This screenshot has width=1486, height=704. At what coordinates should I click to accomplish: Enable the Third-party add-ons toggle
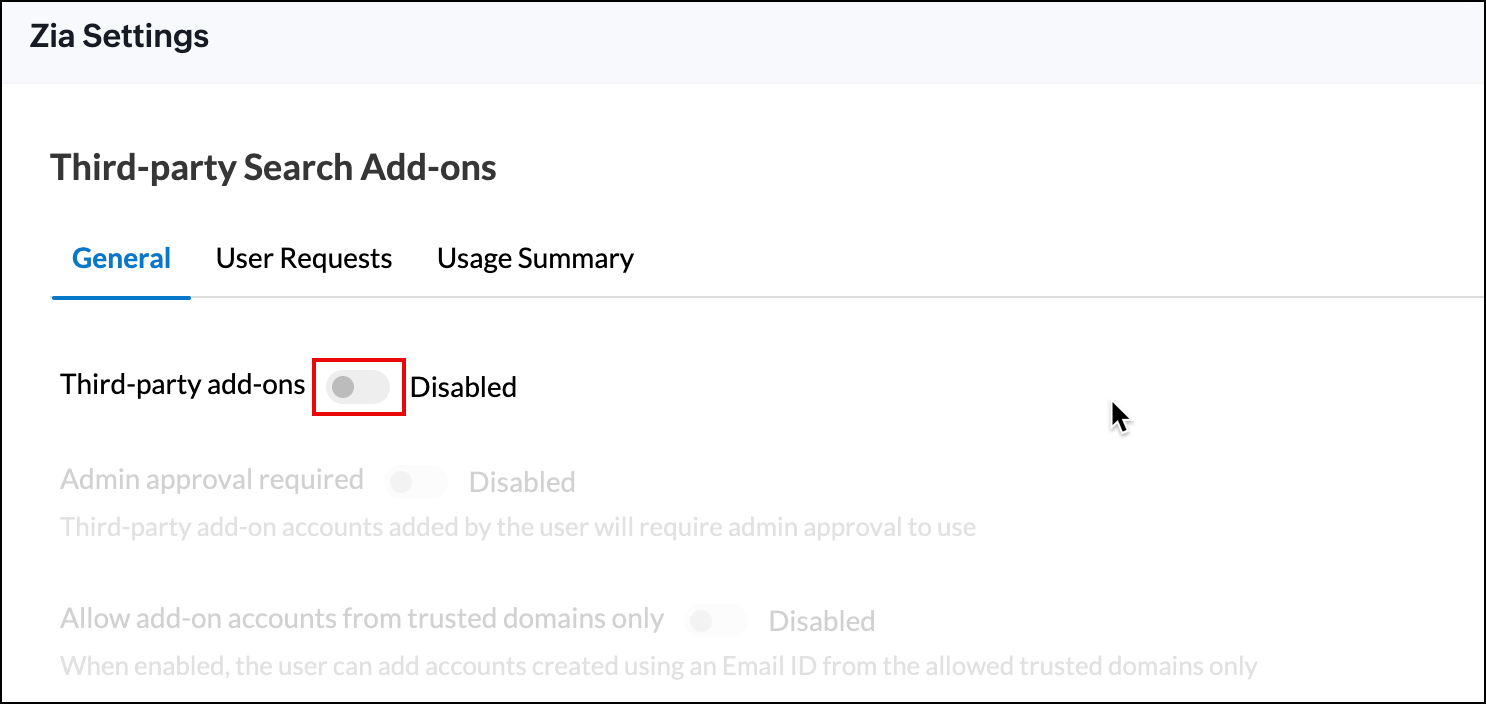358,387
